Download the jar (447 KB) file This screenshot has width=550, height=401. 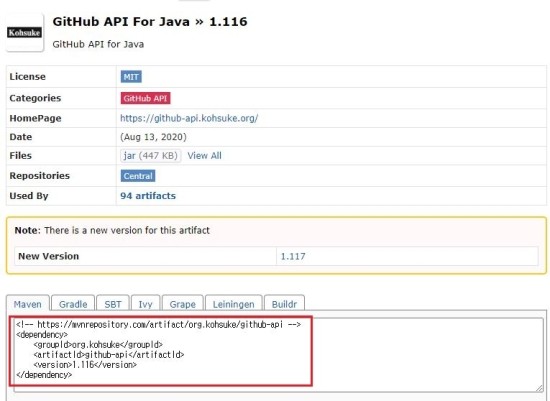(150, 155)
